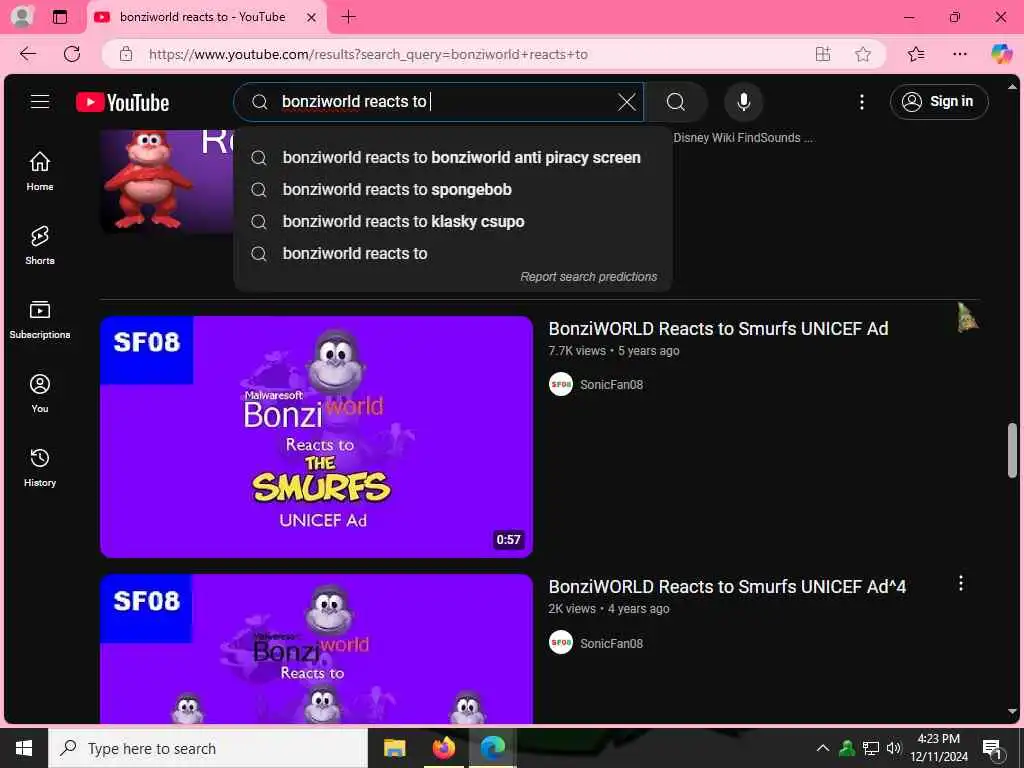1024x768 pixels.
Task: Open History in the sidebar
Action: coord(40,468)
